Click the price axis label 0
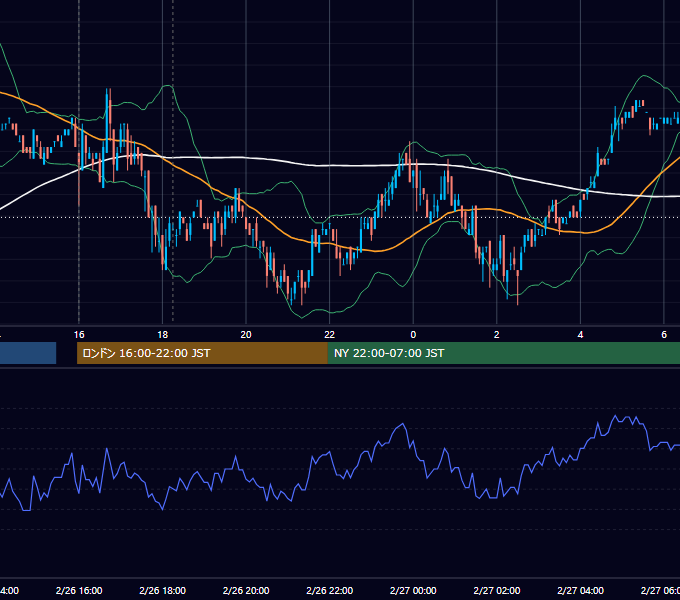The width and height of the screenshot is (680, 600). 413,335
